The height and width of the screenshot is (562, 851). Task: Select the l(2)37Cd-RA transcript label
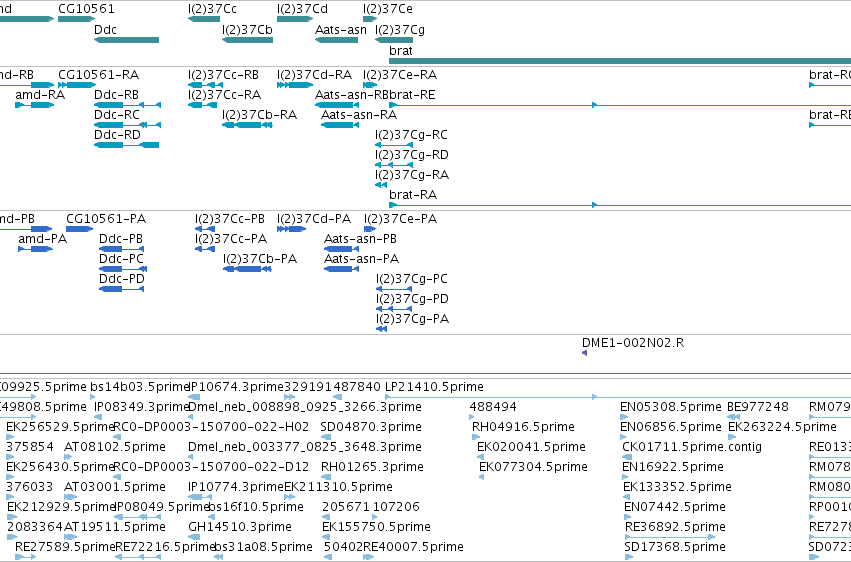point(314,74)
